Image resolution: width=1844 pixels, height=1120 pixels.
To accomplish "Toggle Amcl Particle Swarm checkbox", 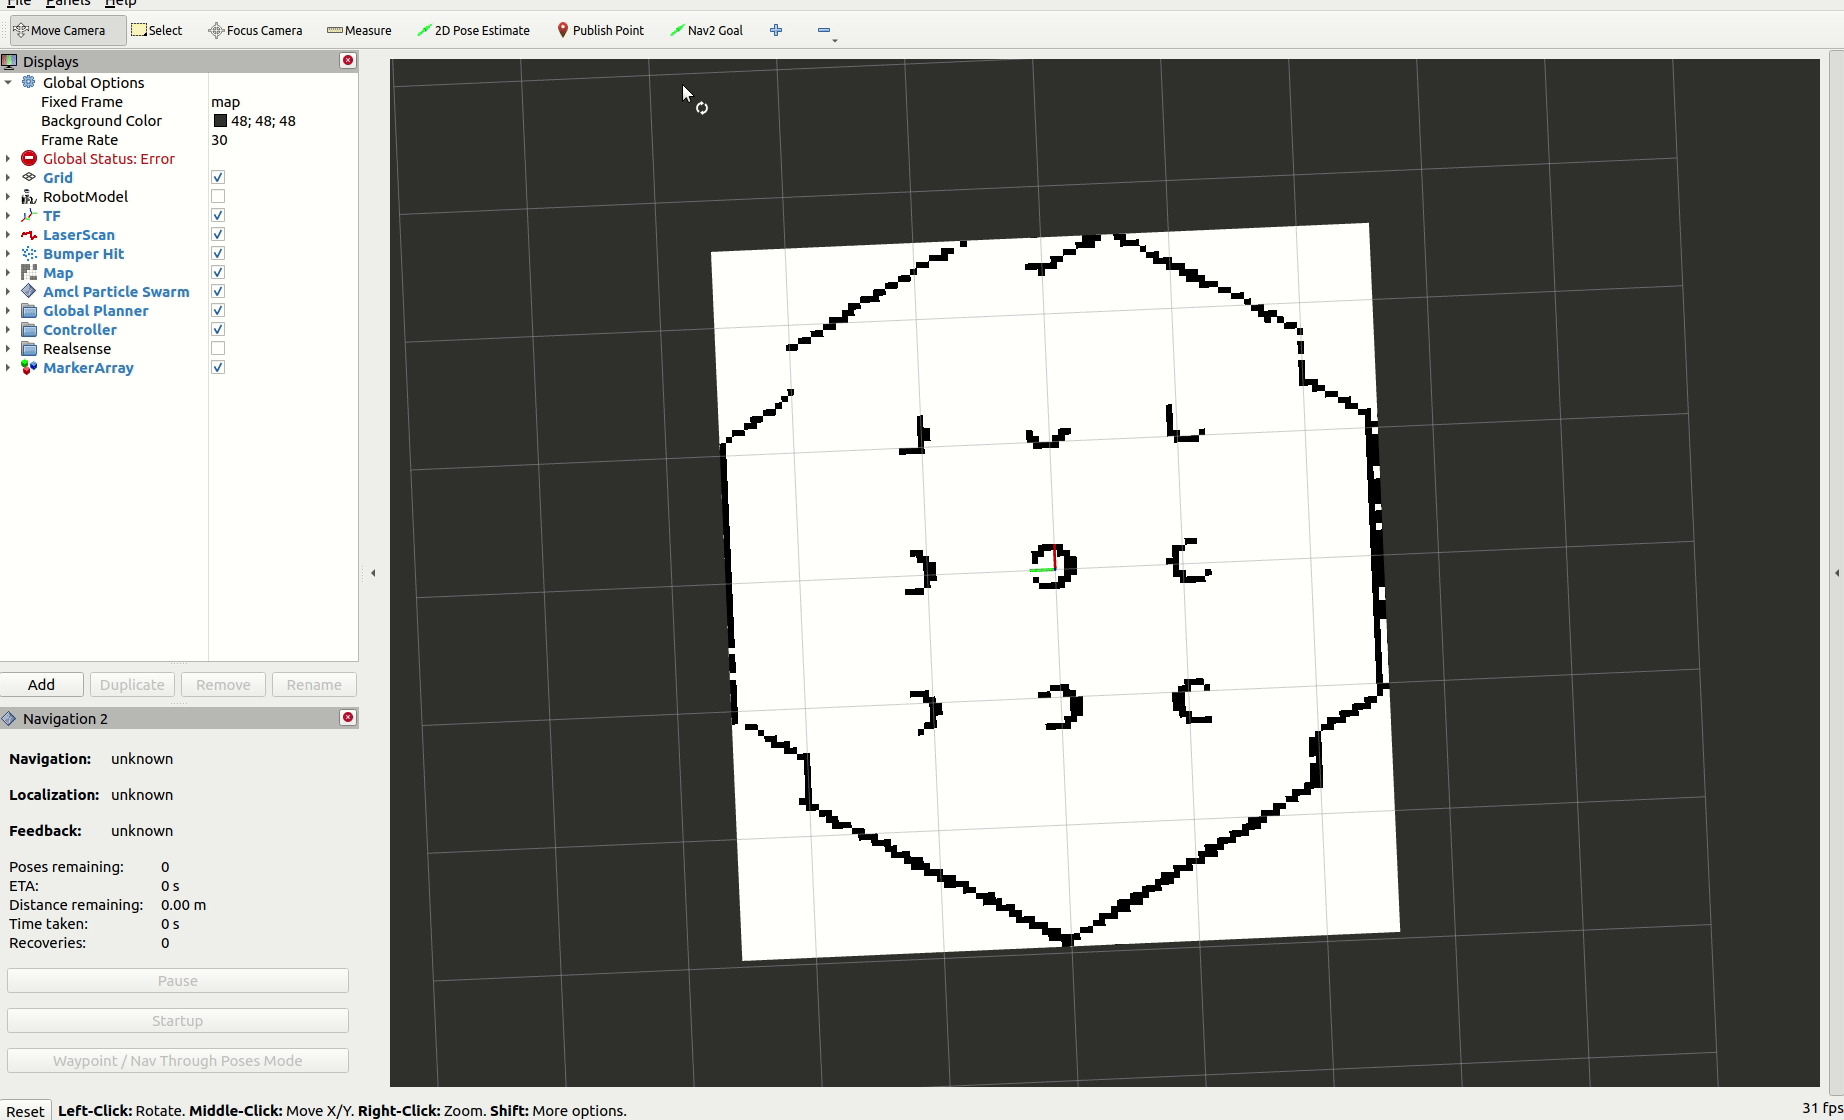I will (218, 291).
